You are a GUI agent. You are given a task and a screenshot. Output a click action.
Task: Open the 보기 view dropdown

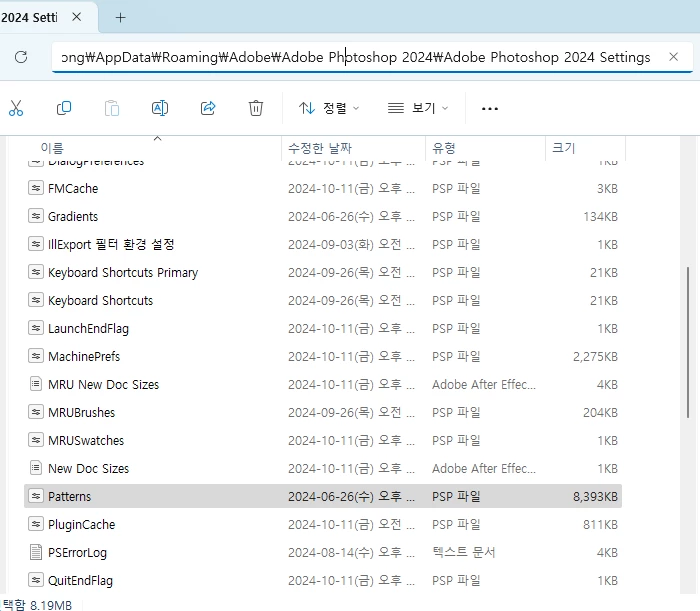click(x=418, y=108)
